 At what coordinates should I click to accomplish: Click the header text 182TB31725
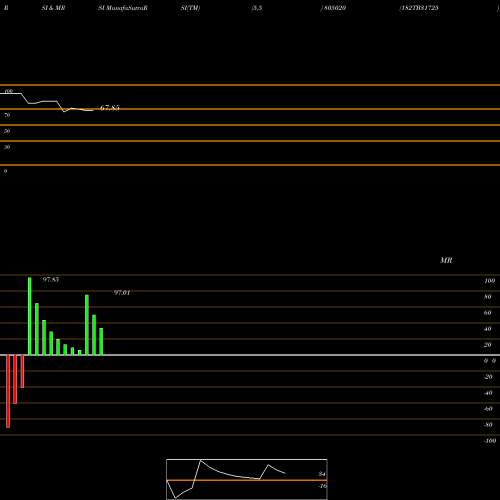tap(420, 8)
